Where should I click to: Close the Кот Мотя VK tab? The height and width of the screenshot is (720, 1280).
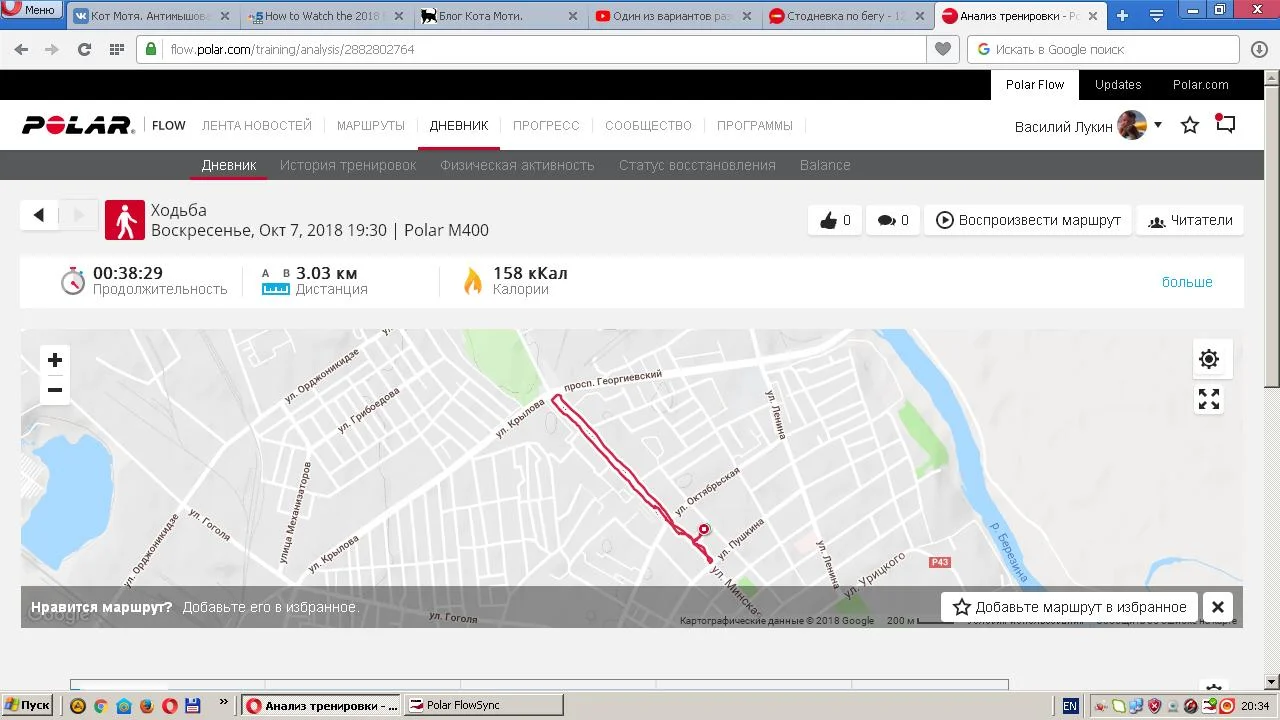(225, 17)
